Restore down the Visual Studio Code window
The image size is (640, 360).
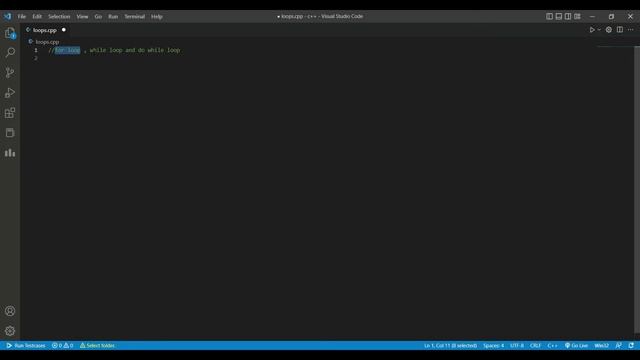(x=611, y=16)
